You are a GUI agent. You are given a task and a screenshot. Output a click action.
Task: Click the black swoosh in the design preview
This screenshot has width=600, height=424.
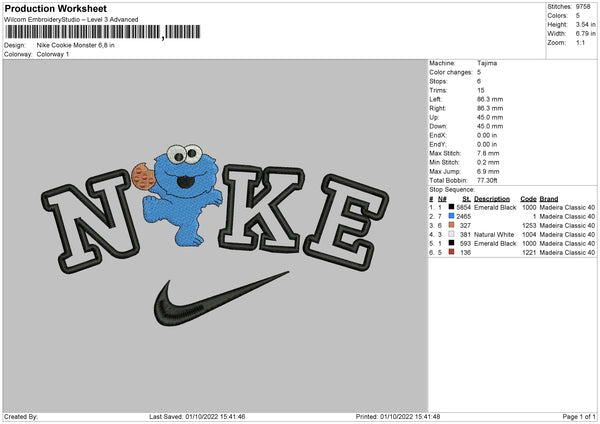(221, 299)
